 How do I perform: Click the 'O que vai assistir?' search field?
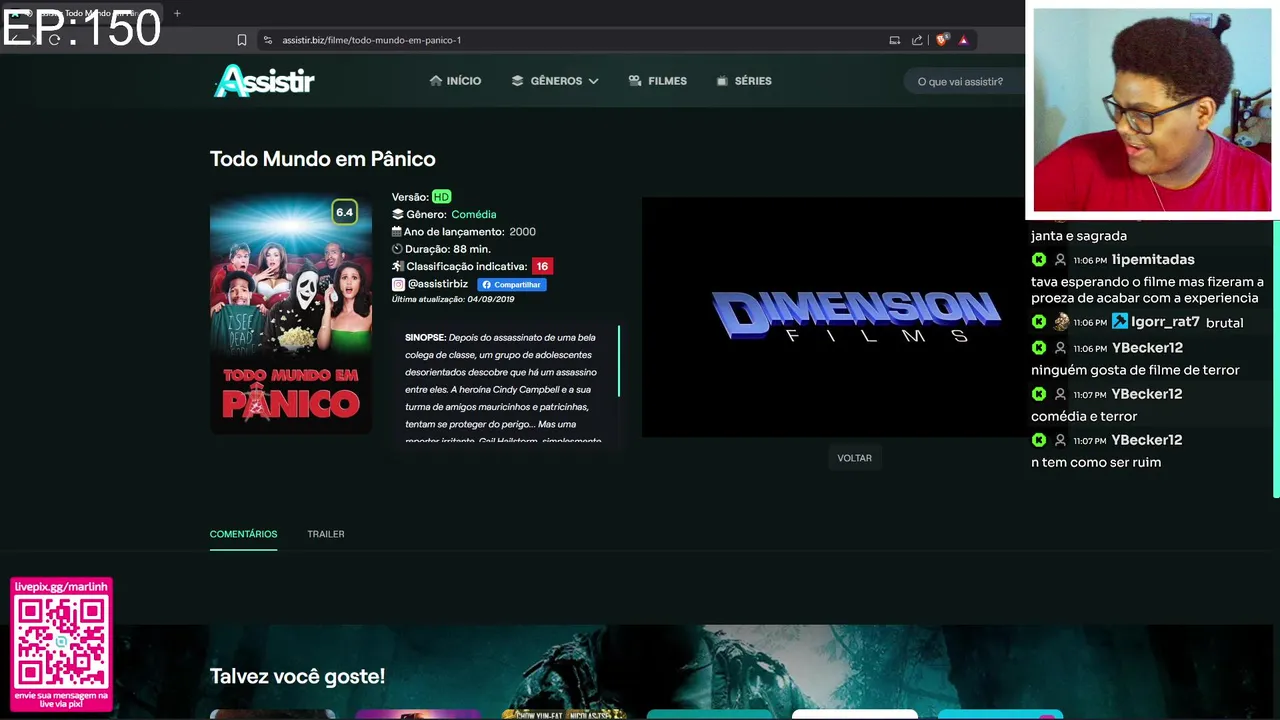(x=965, y=81)
